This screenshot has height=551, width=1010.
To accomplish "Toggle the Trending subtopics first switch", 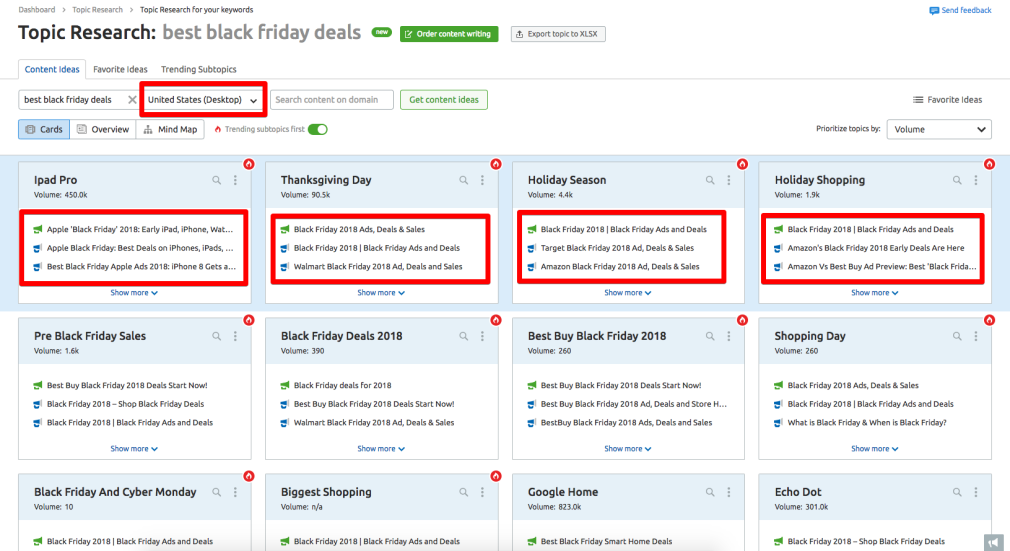I will coord(318,129).
